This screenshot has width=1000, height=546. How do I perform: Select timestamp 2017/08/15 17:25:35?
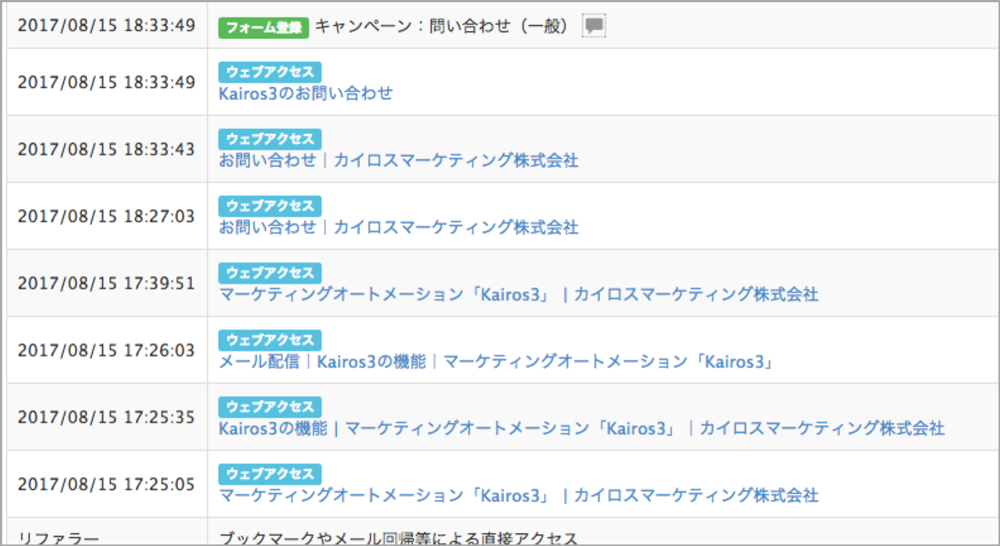[x=106, y=417]
